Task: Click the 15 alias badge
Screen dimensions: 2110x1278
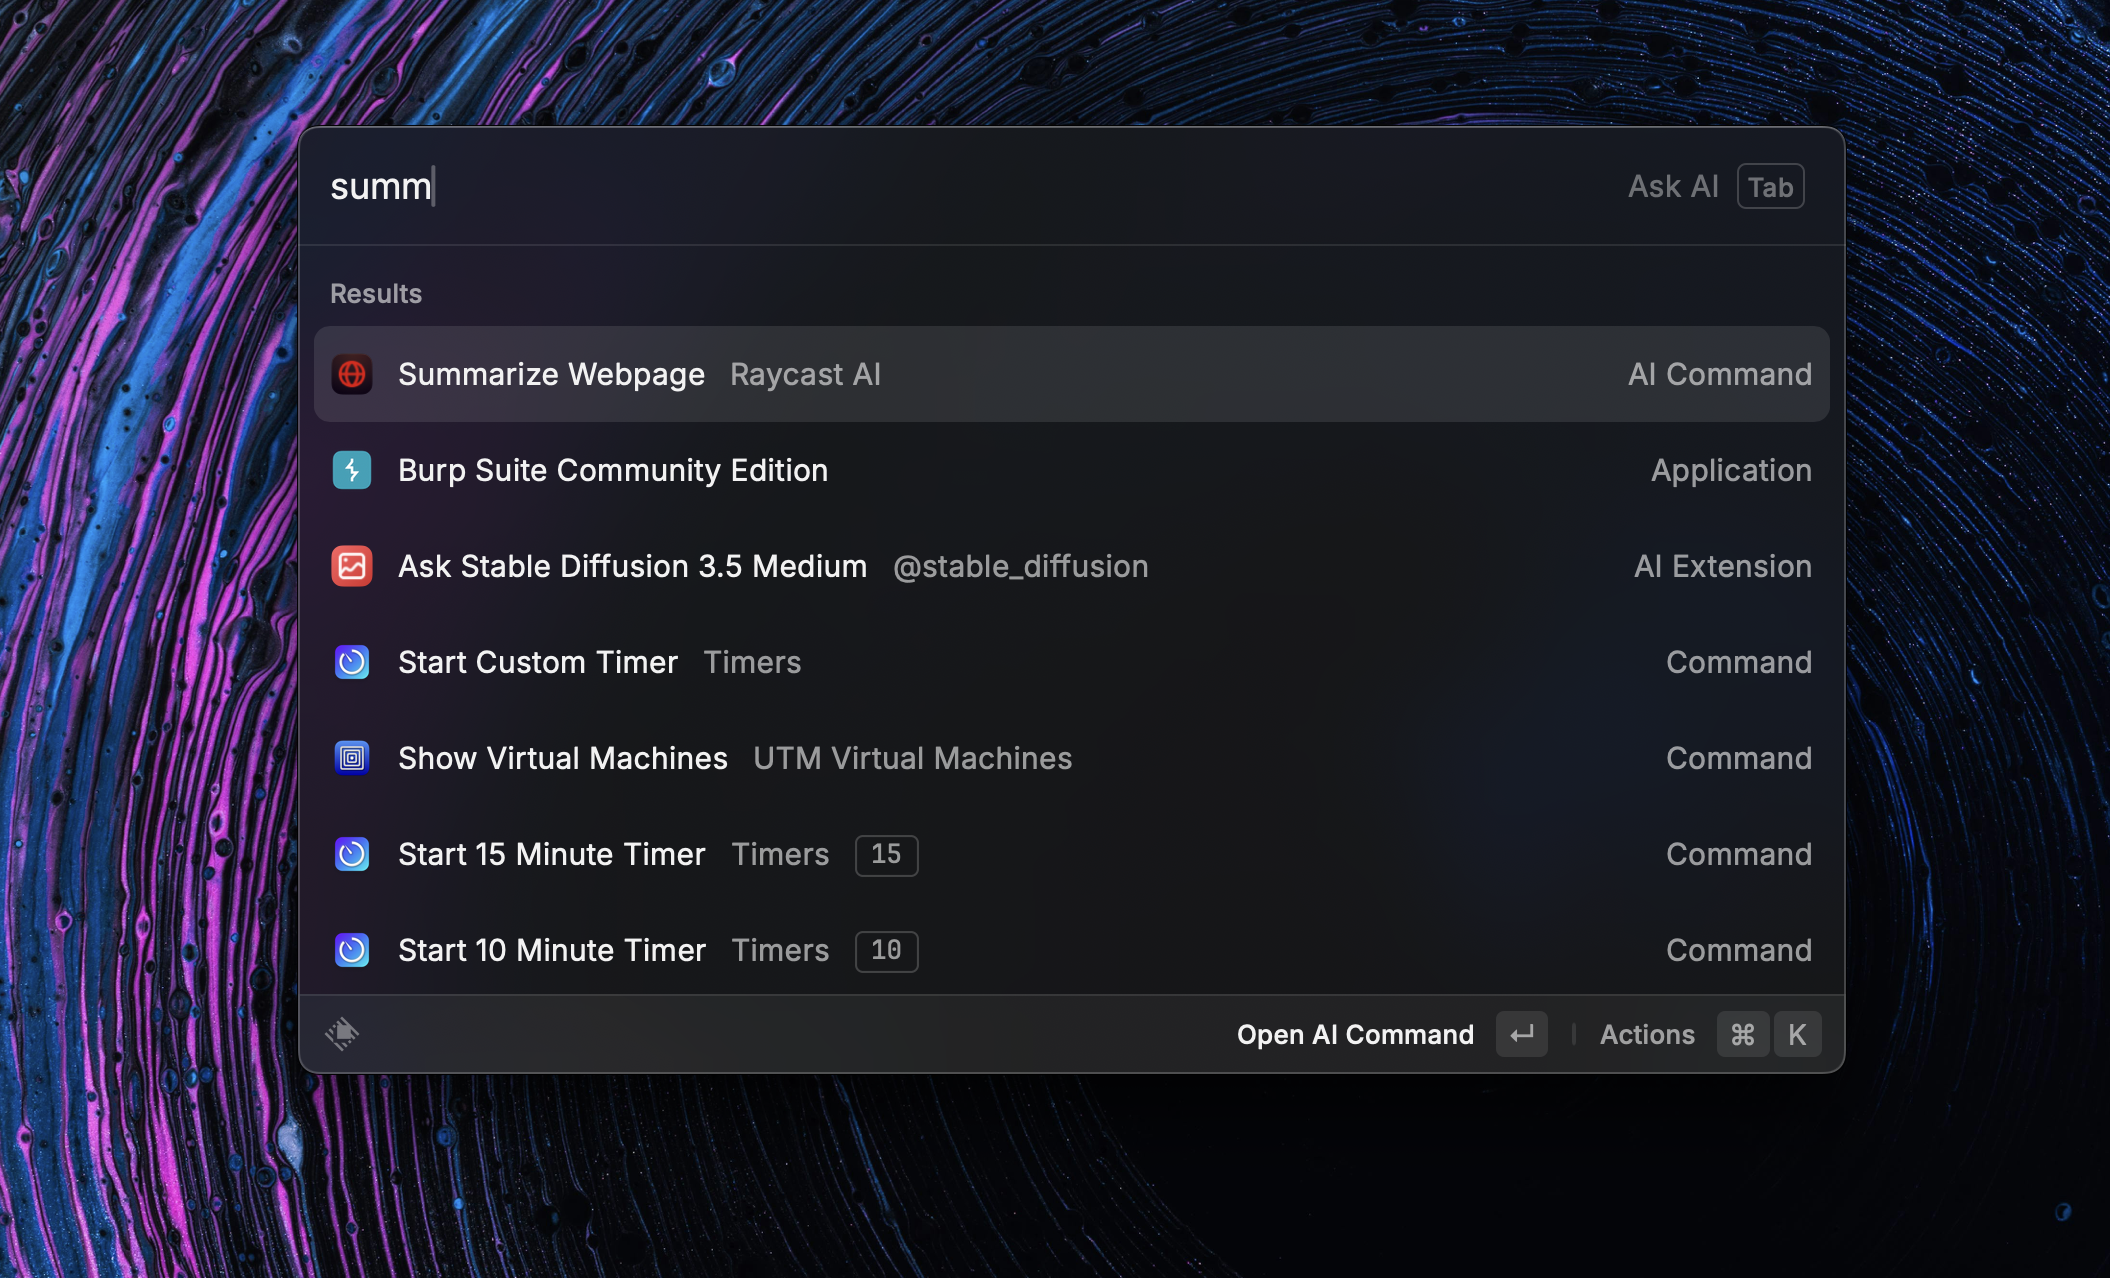Action: (x=886, y=855)
